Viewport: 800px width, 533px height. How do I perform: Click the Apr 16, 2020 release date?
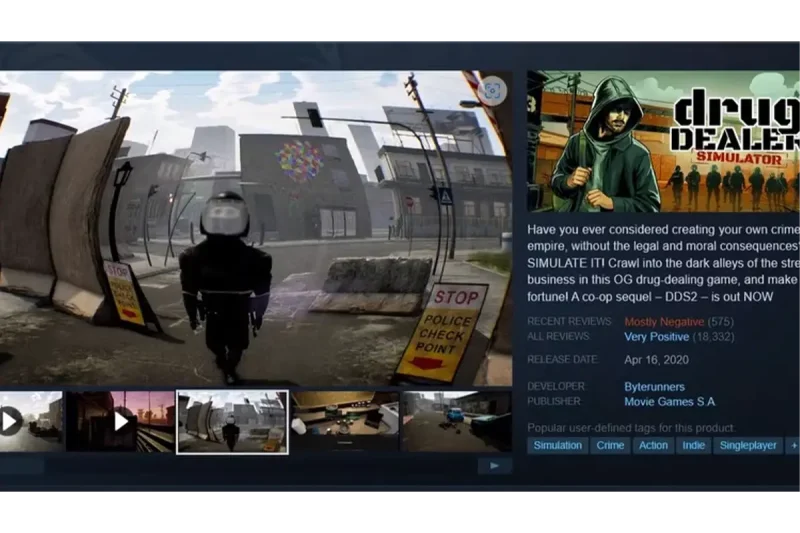coord(656,360)
